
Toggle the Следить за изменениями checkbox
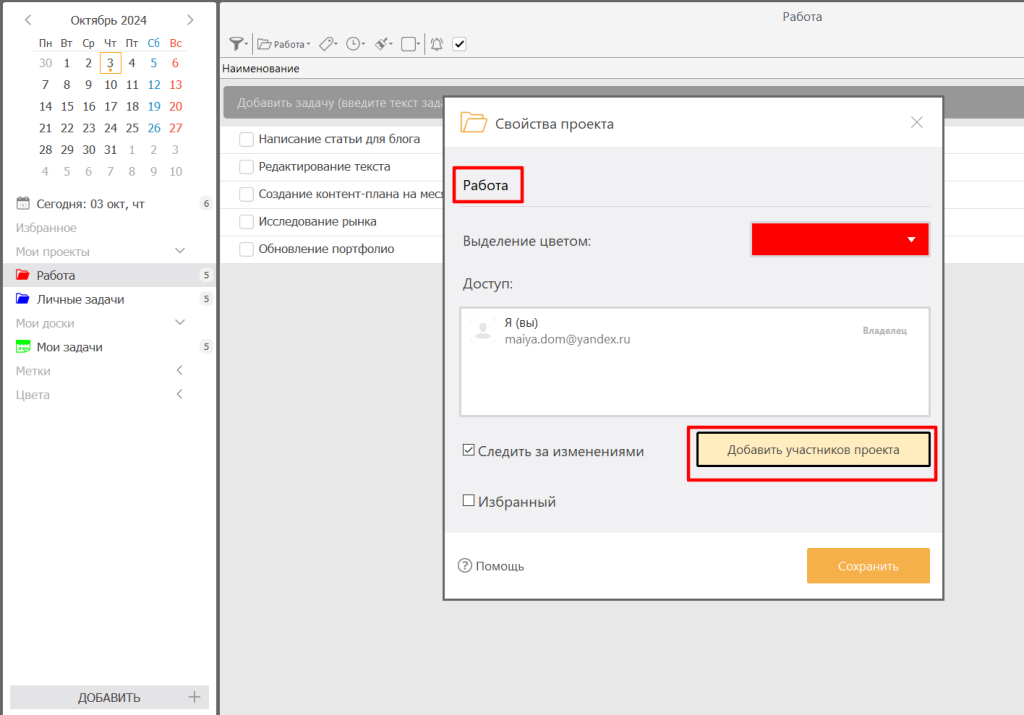(468, 451)
